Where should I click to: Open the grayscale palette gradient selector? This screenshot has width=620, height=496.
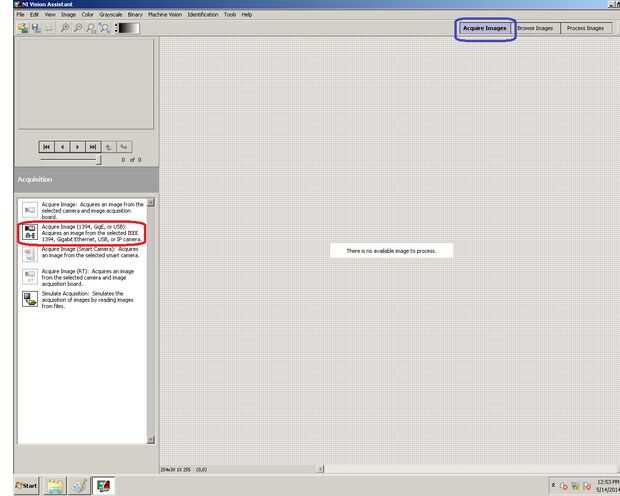click(x=129, y=28)
